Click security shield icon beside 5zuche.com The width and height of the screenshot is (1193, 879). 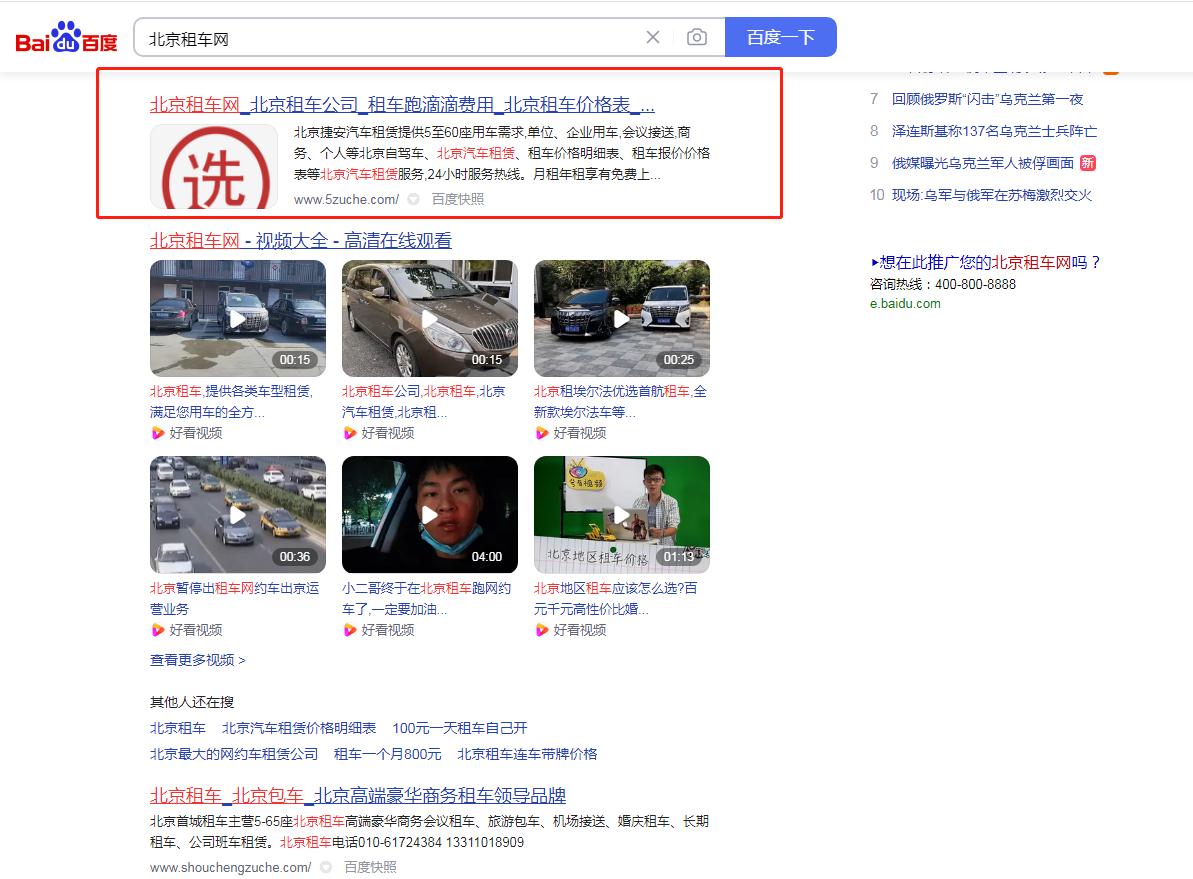click(413, 199)
